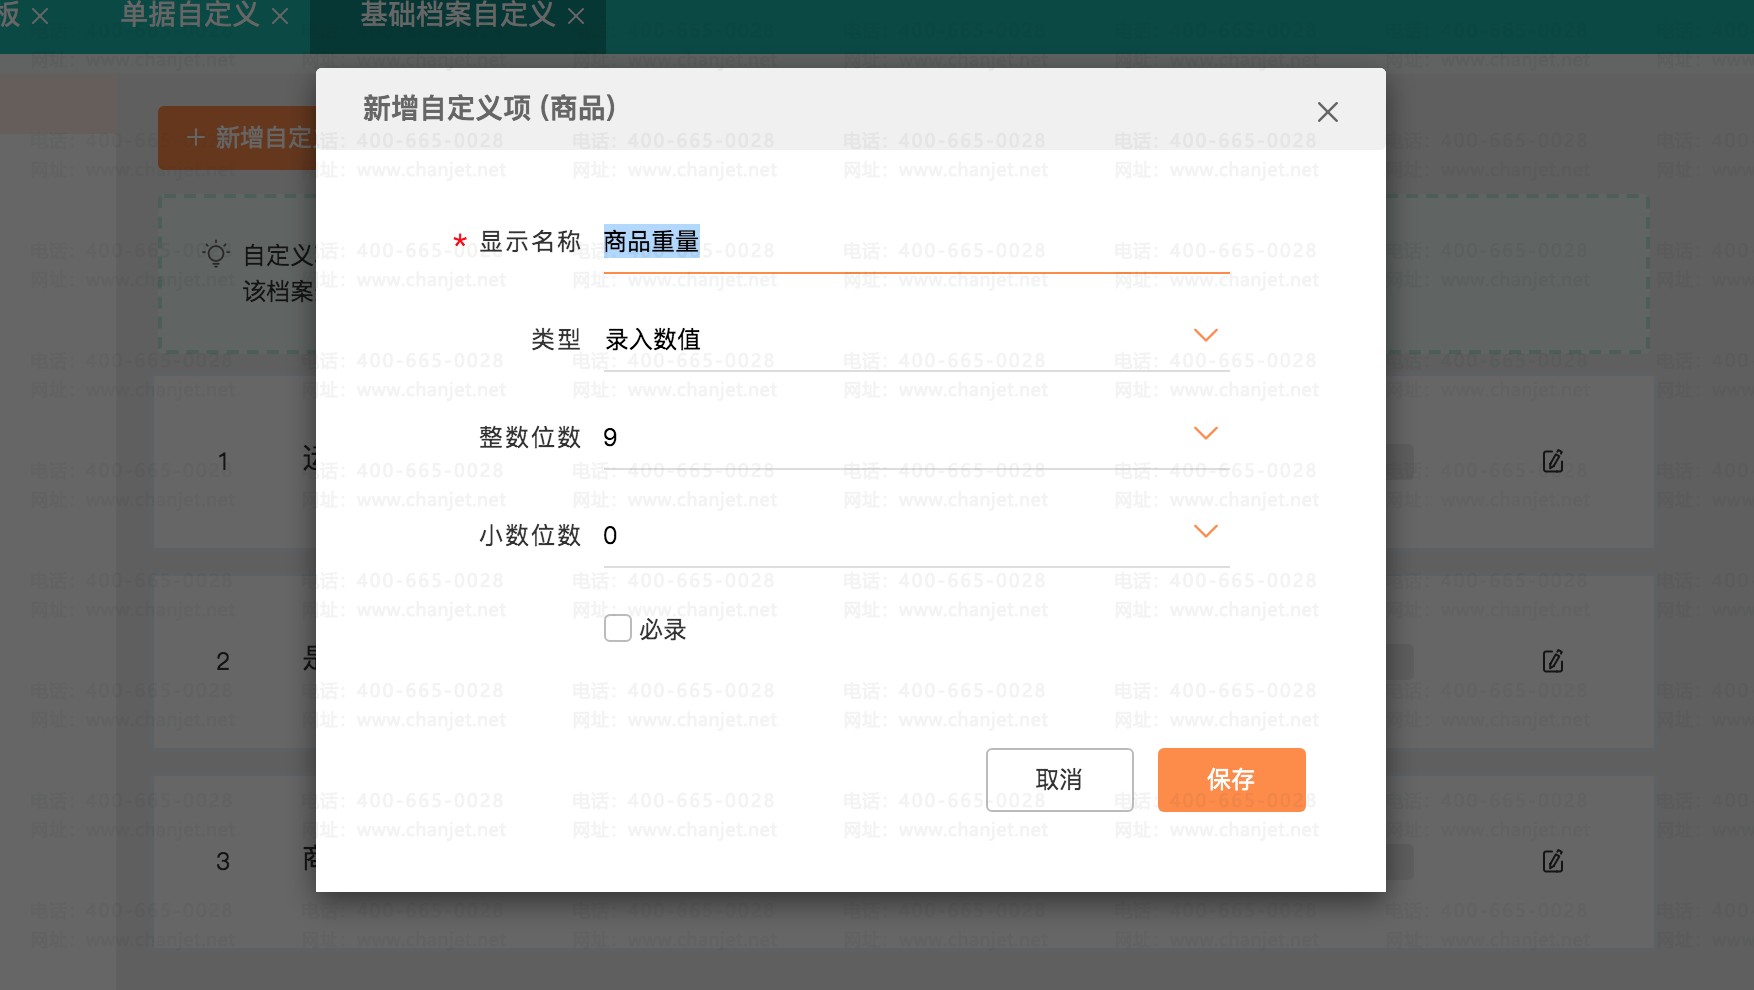Save with the 保存 button

point(1231,779)
